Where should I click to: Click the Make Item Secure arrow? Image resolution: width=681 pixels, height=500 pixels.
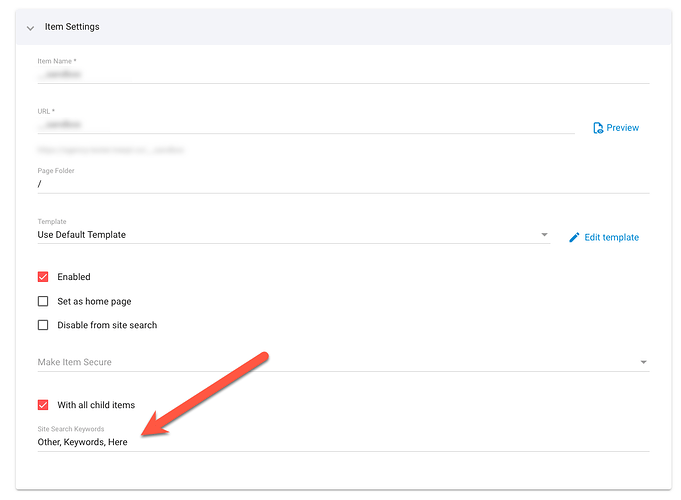click(643, 362)
